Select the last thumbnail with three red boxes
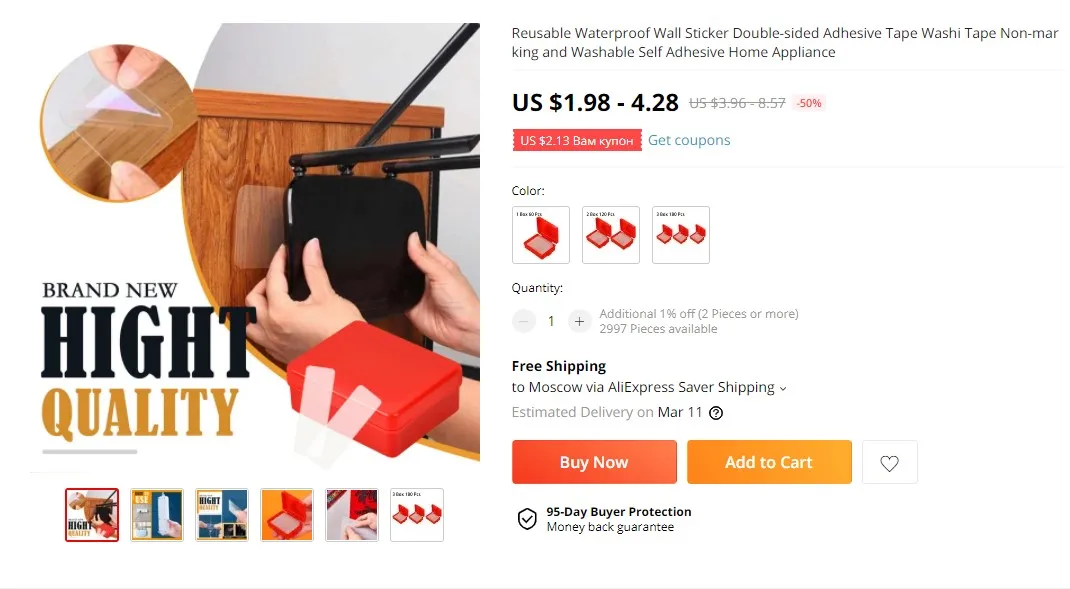The height and width of the screenshot is (589, 1070). coord(417,515)
